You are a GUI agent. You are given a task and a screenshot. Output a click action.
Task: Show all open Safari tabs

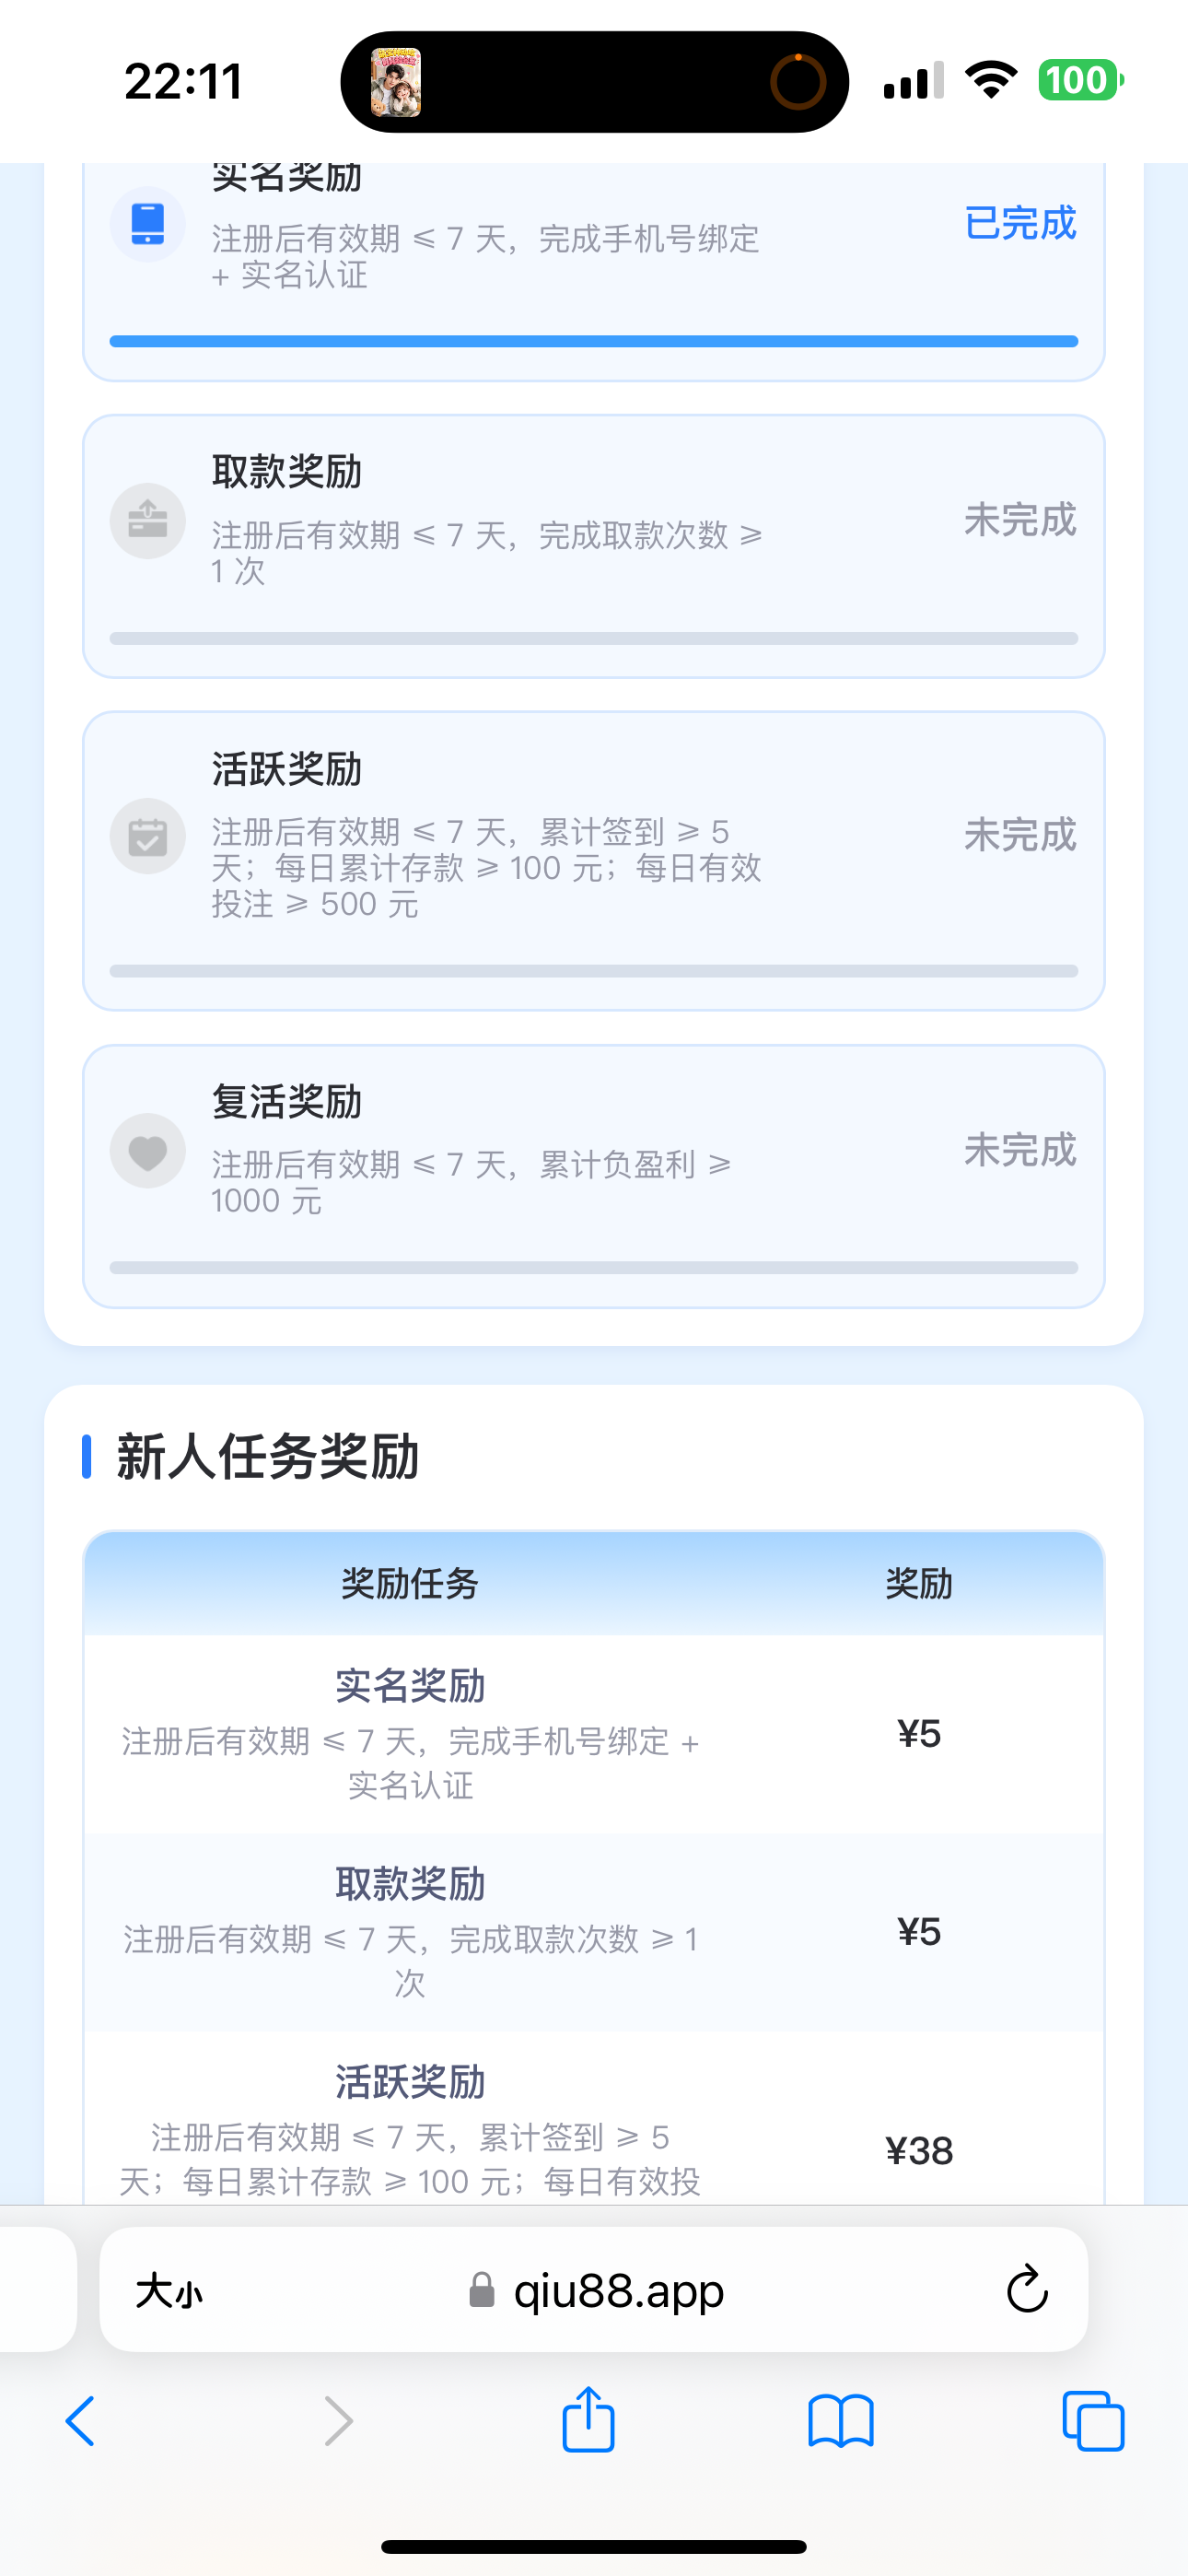click(1093, 2421)
